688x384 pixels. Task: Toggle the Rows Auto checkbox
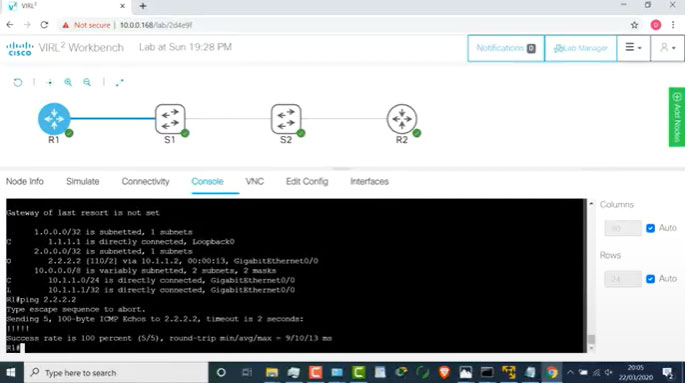point(651,279)
